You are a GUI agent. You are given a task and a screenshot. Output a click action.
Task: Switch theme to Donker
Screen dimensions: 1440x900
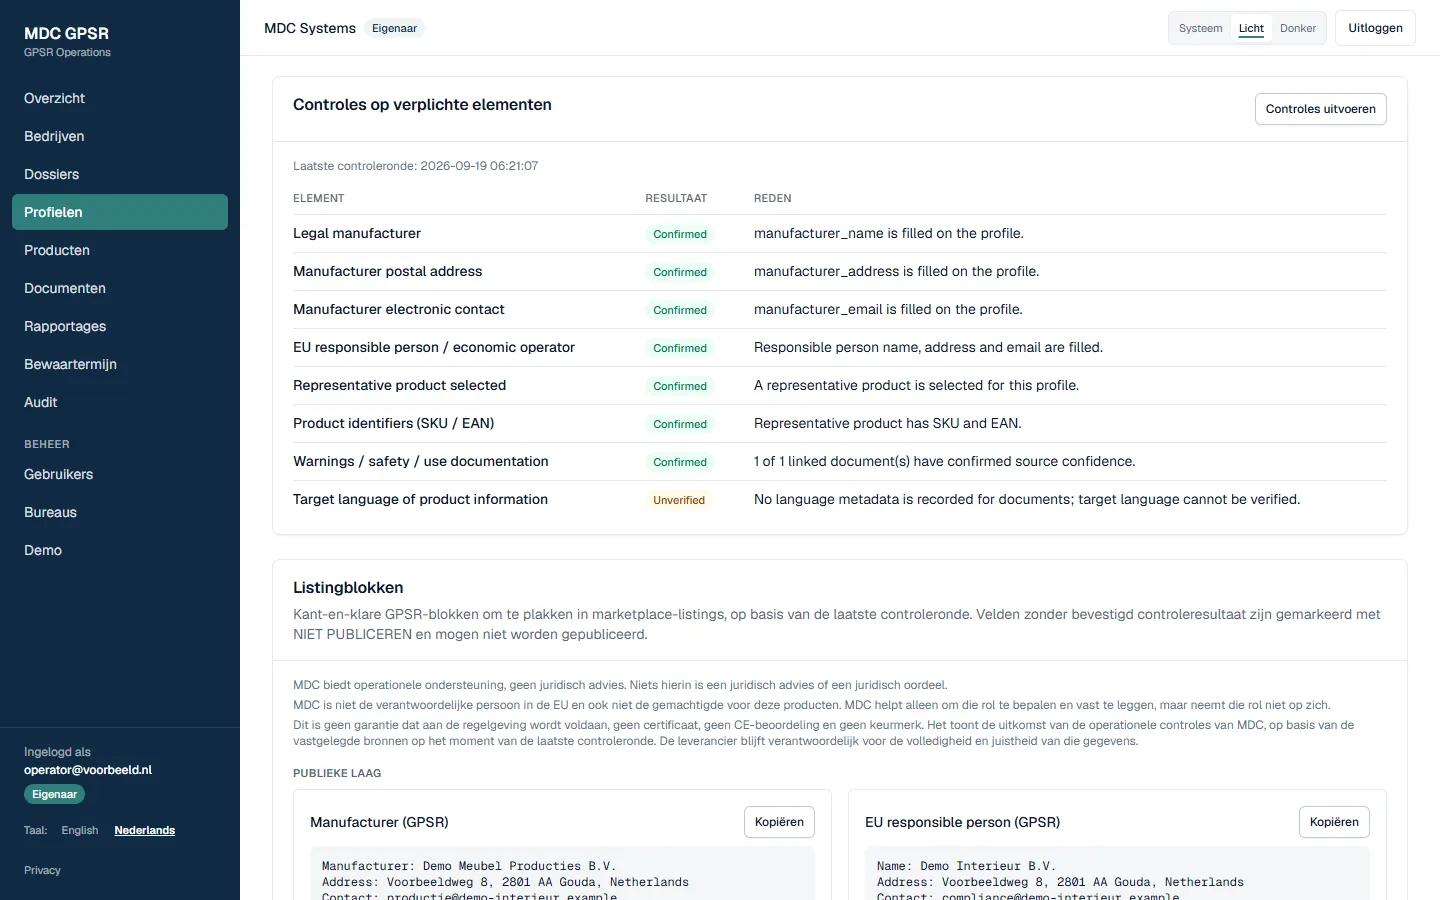point(1298,28)
